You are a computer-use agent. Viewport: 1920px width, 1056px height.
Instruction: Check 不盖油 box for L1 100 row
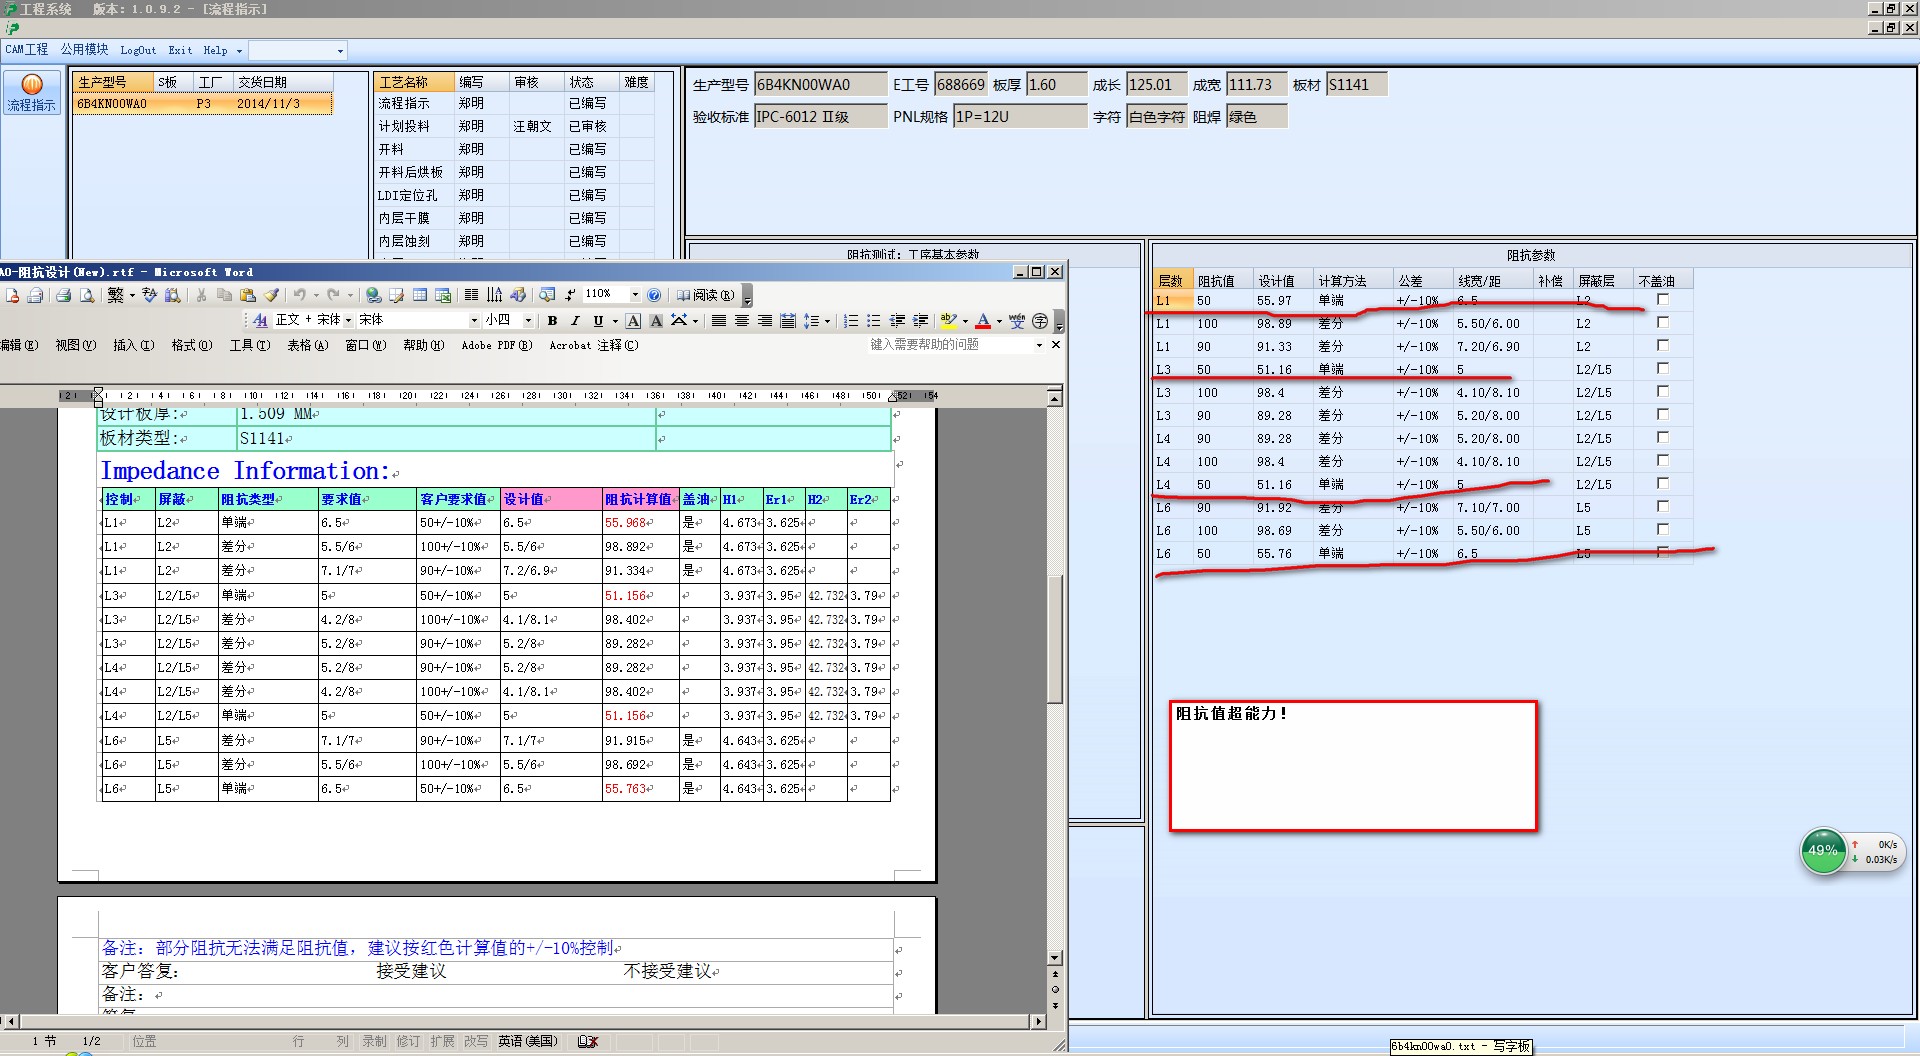(1662, 322)
